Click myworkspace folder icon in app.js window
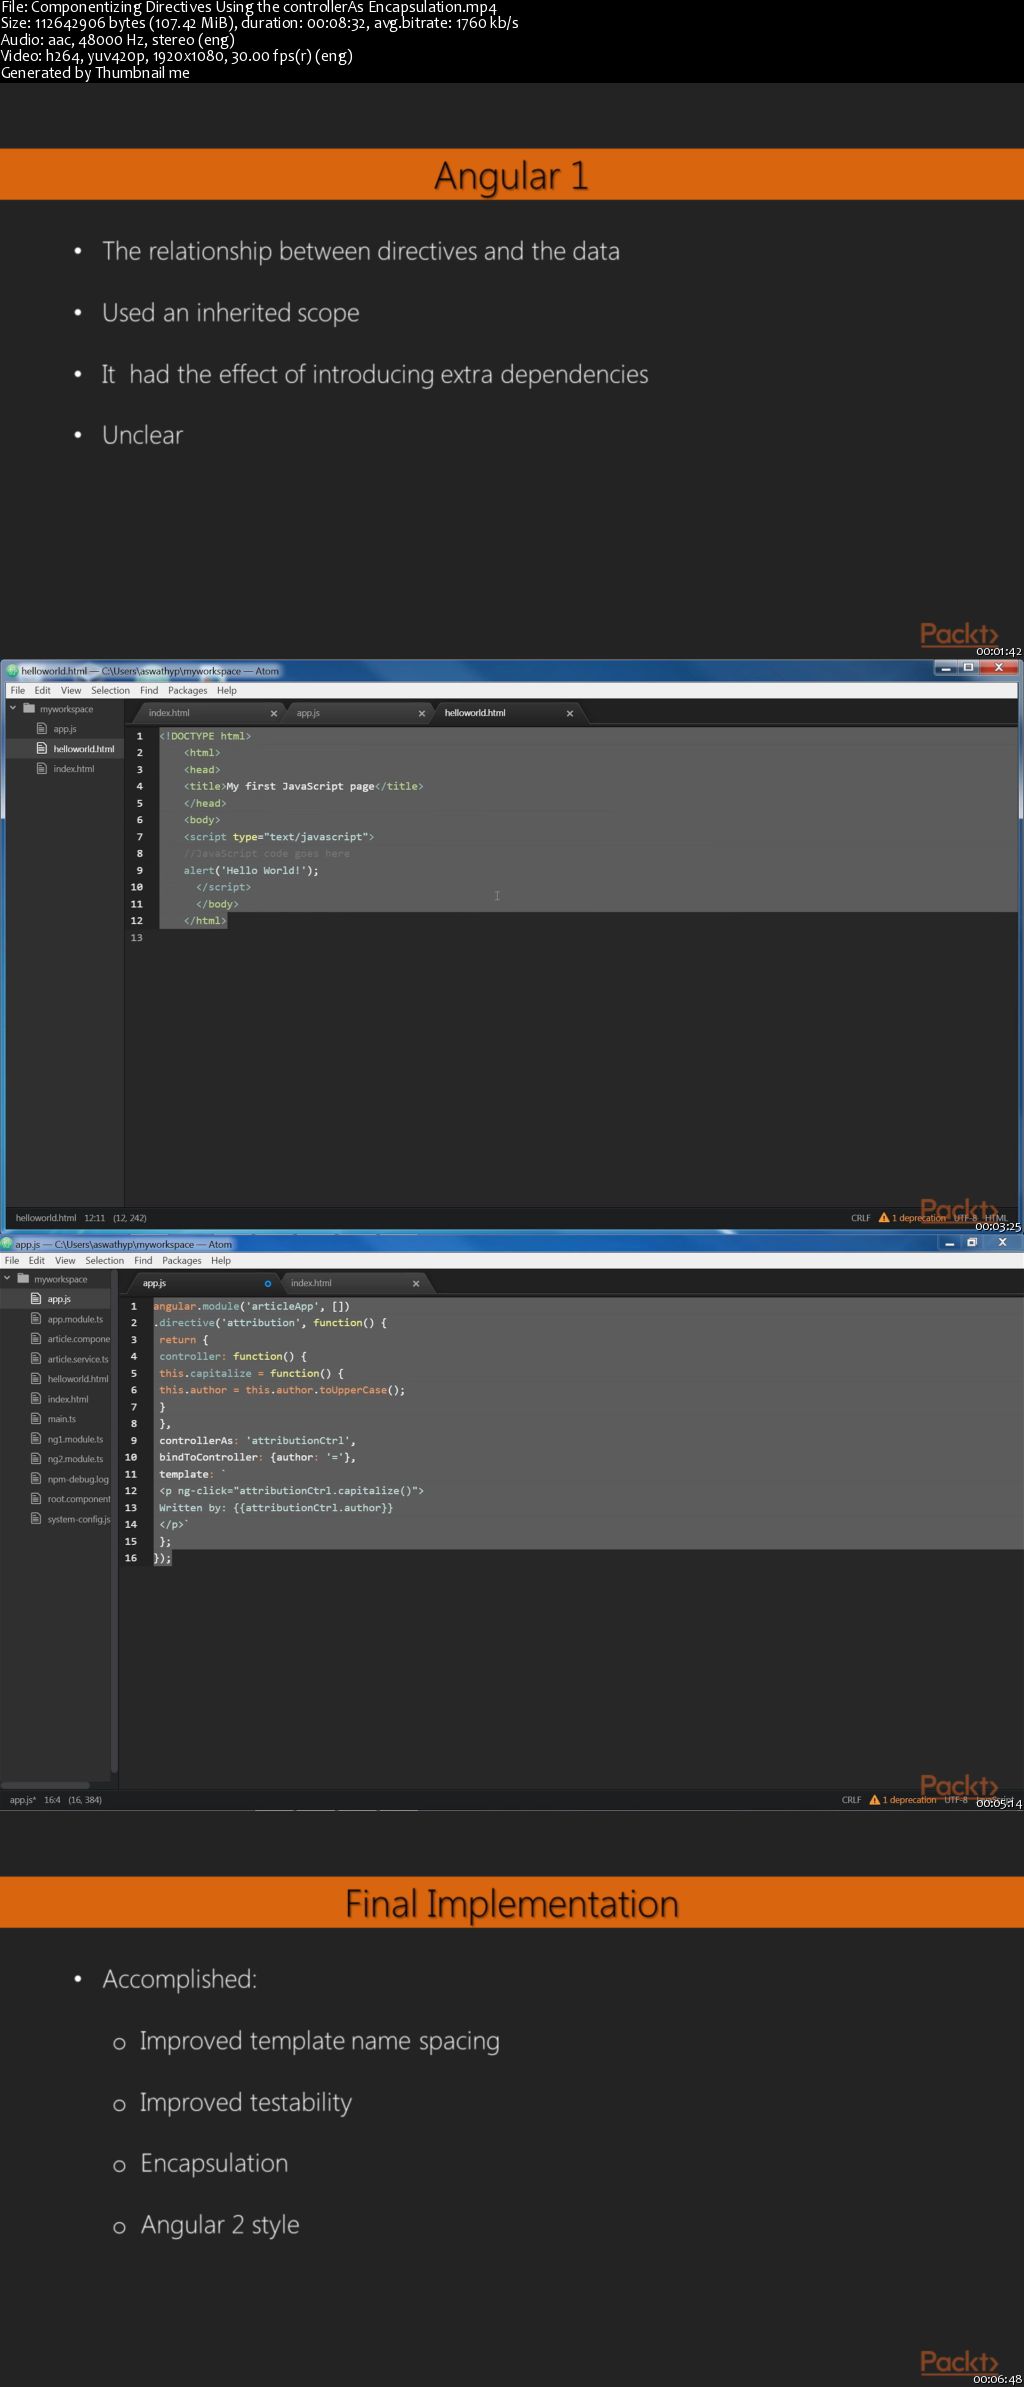 [23, 1279]
